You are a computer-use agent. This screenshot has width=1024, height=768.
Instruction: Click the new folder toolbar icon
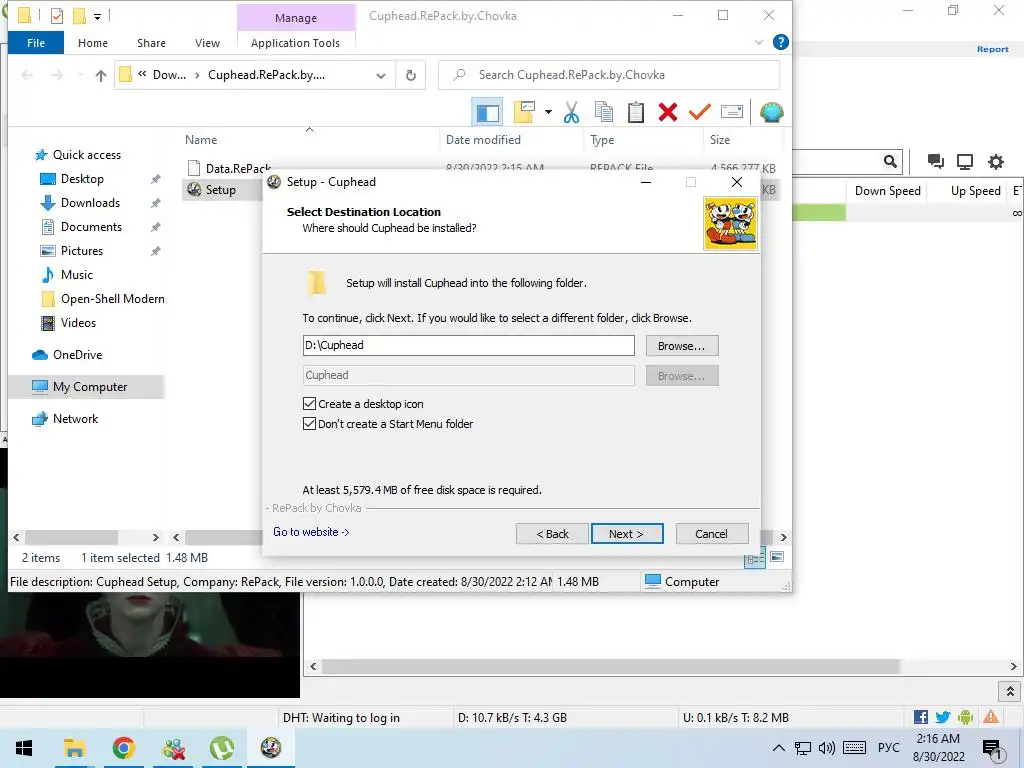[524, 112]
